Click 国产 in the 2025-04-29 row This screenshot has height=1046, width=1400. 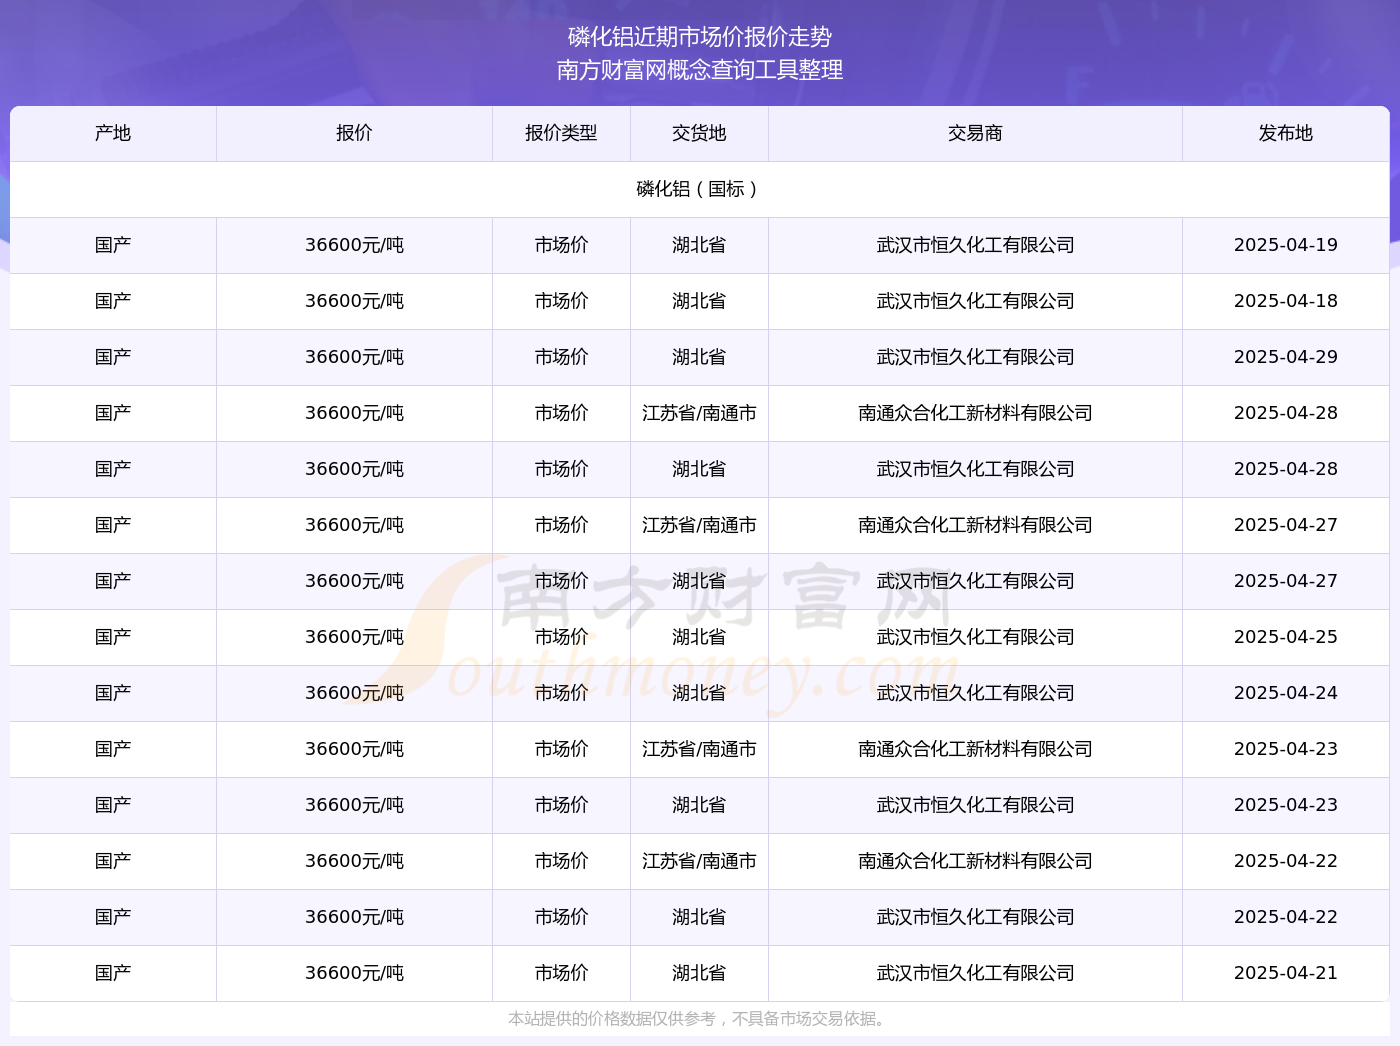point(113,357)
